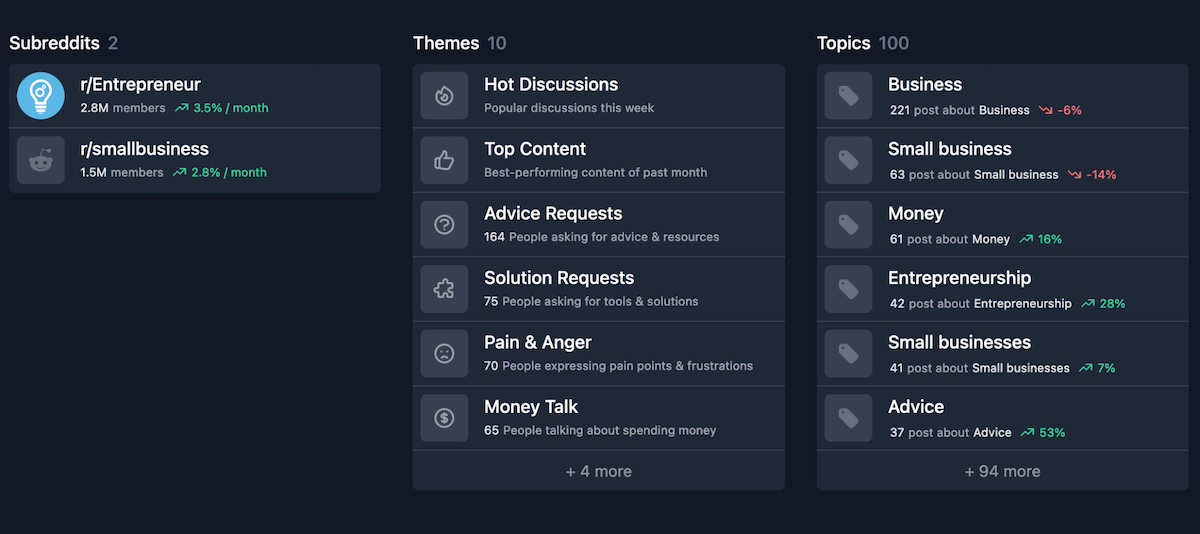Click the Topics section heading
The height and width of the screenshot is (534, 1200).
click(843, 43)
